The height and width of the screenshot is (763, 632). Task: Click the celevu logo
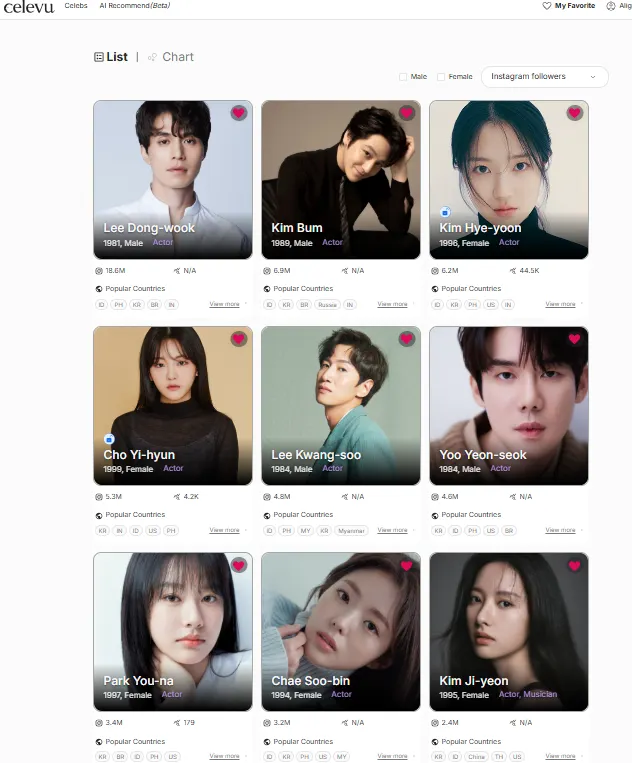(x=29, y=7)
